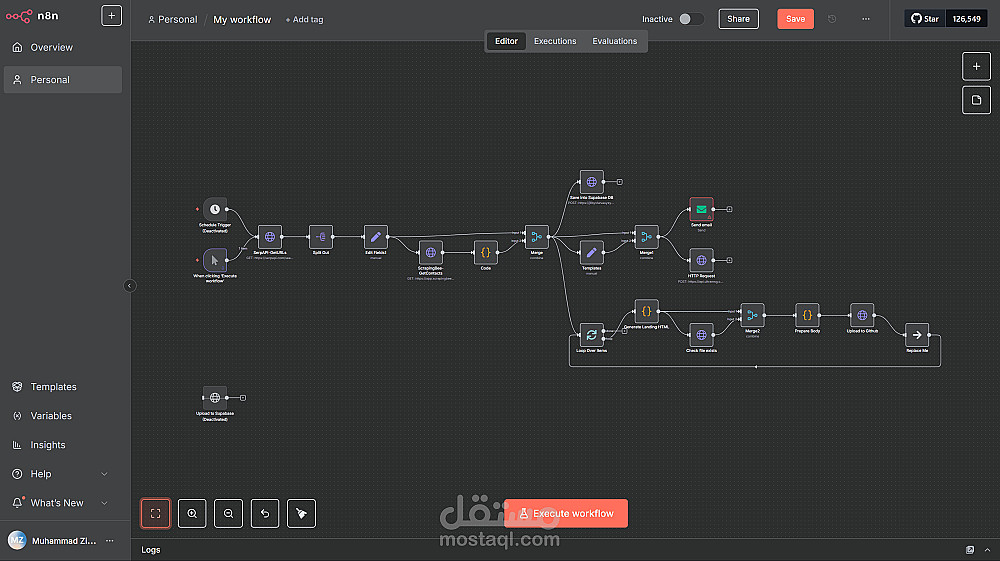This screenshot has width=1000, height=561.
Task: Select the Loop Over Items node
Action: coord(591,335)
